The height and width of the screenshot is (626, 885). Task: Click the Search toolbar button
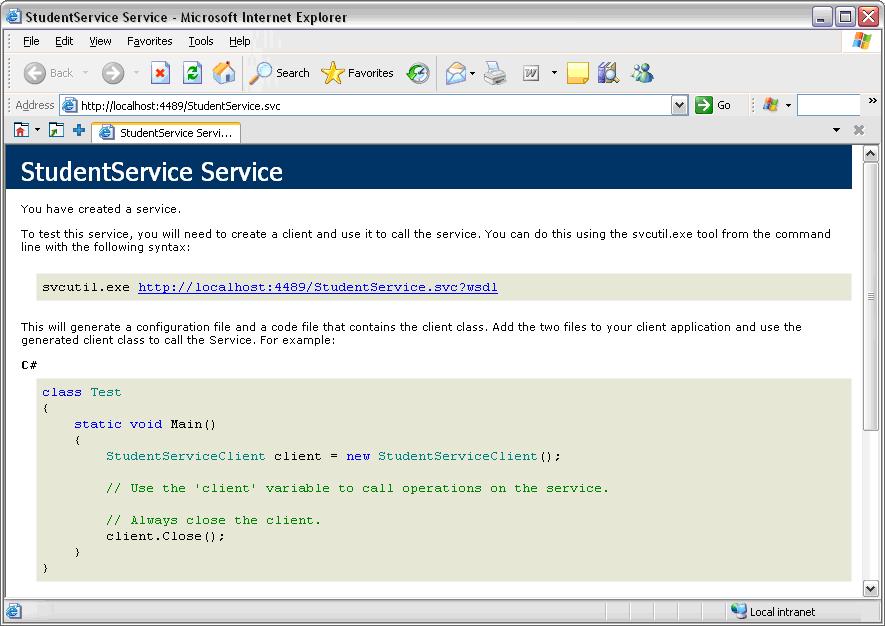(281, 73)
